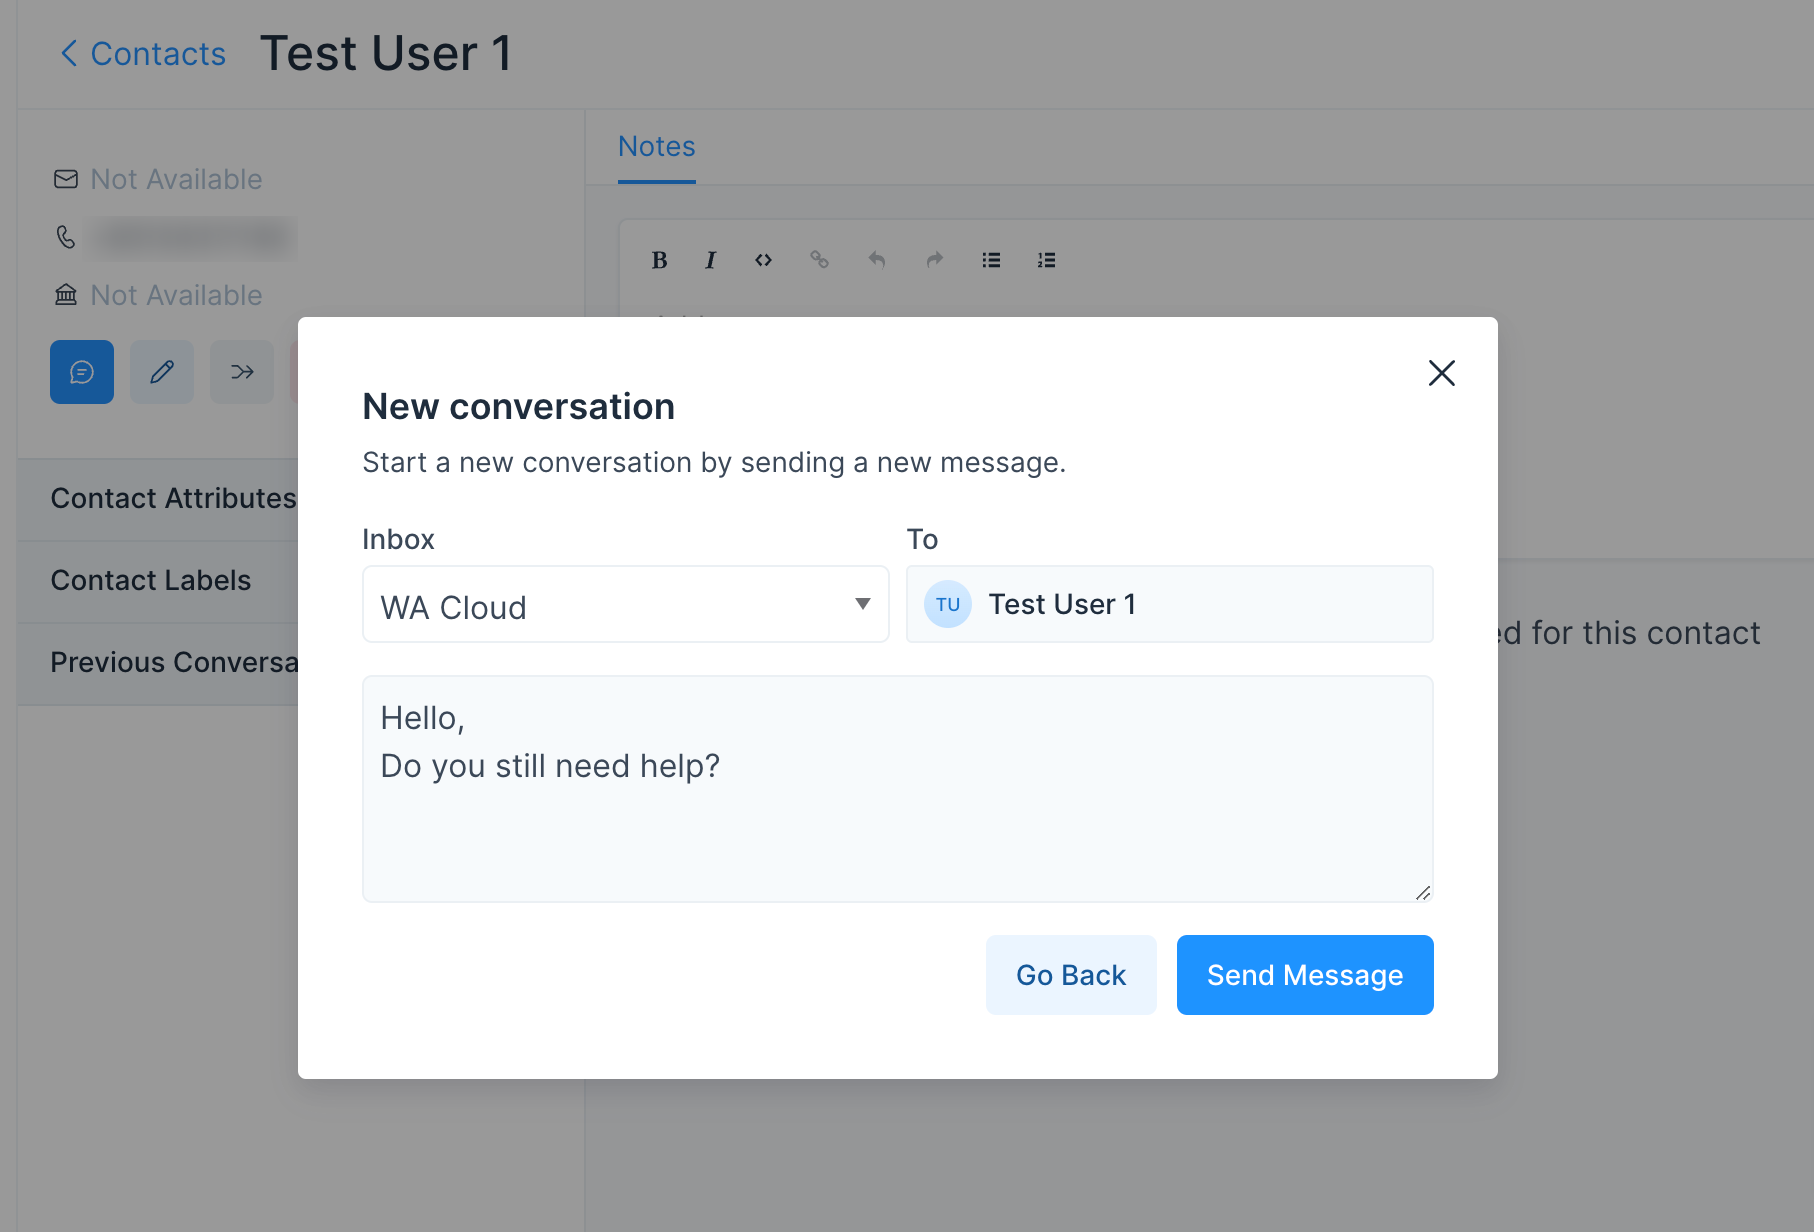Click the message textarea containing Hello
The width and height of the screenshot is (1814, 1232).
[897, 789]
